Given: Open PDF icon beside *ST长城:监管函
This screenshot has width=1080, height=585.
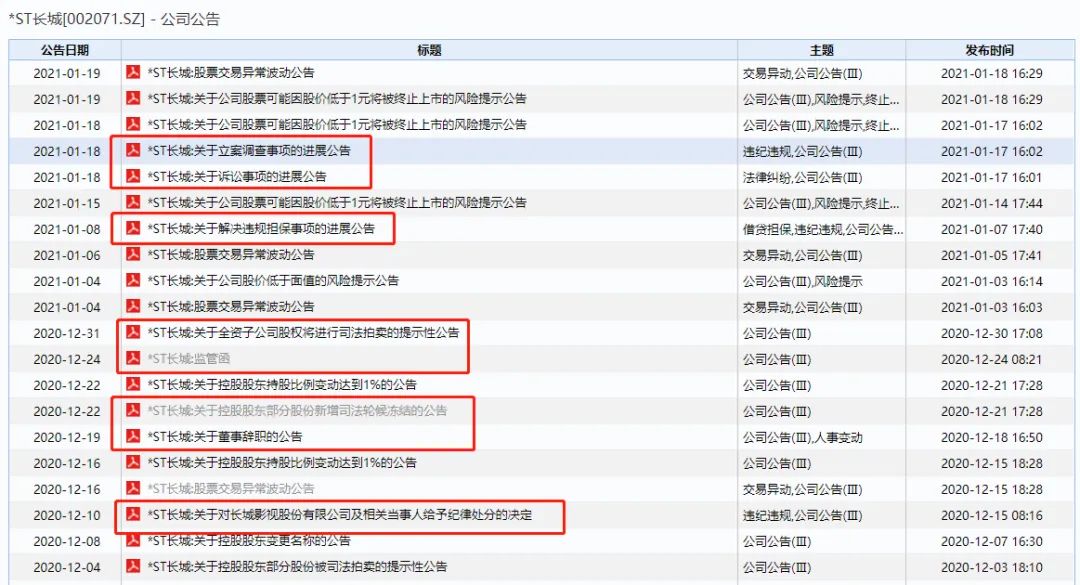Looking at the screenshot, I should click(x=133, y=358).
